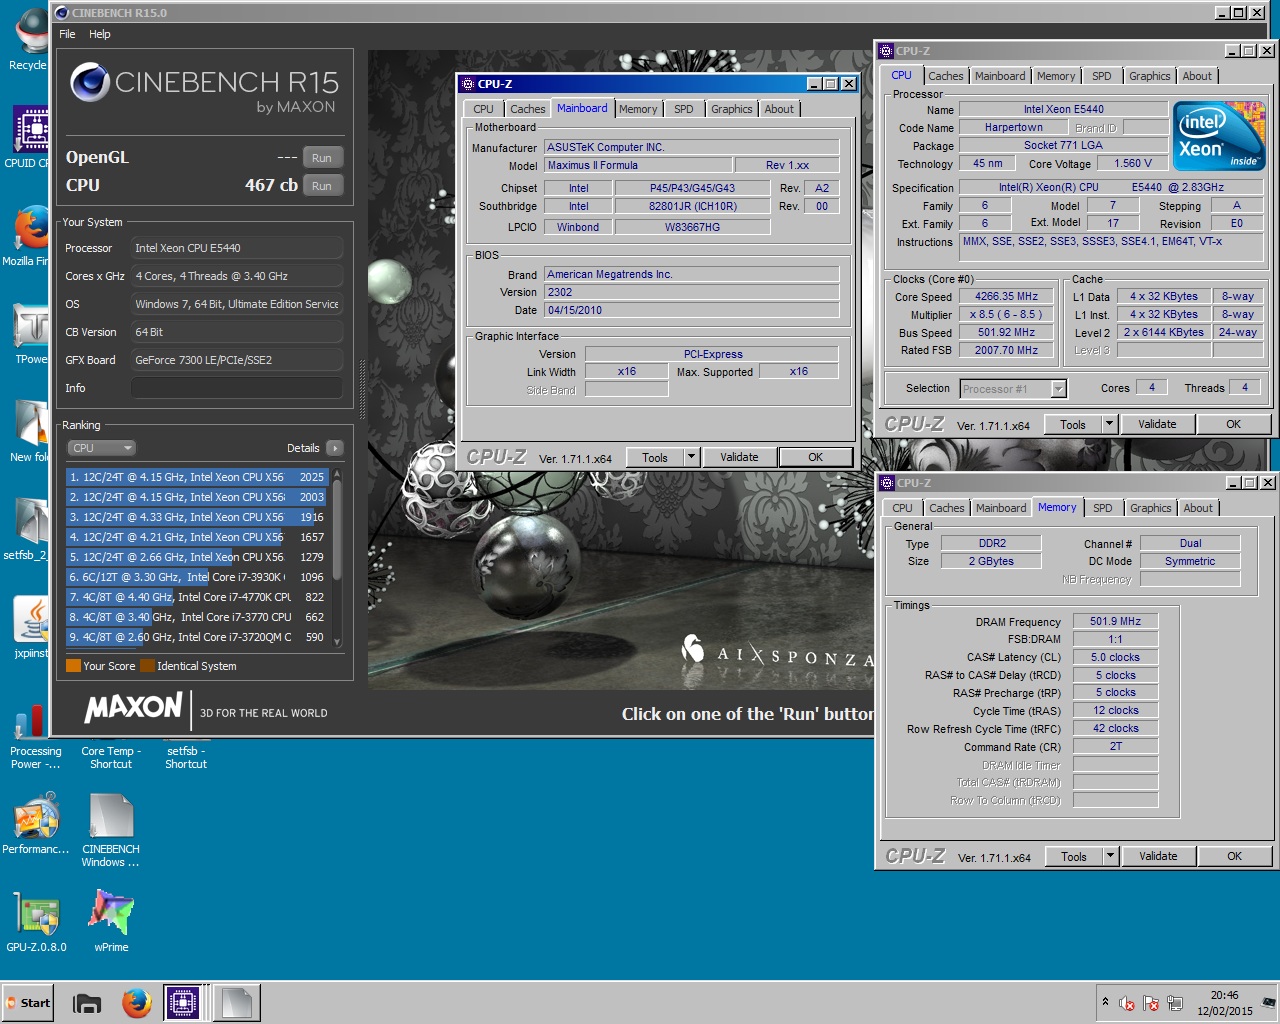Image resolution: width=1280 pixels, height=1024 pixels.
Task: Open Graphics tab in Mainboard window
Action: tap(732, 109)
